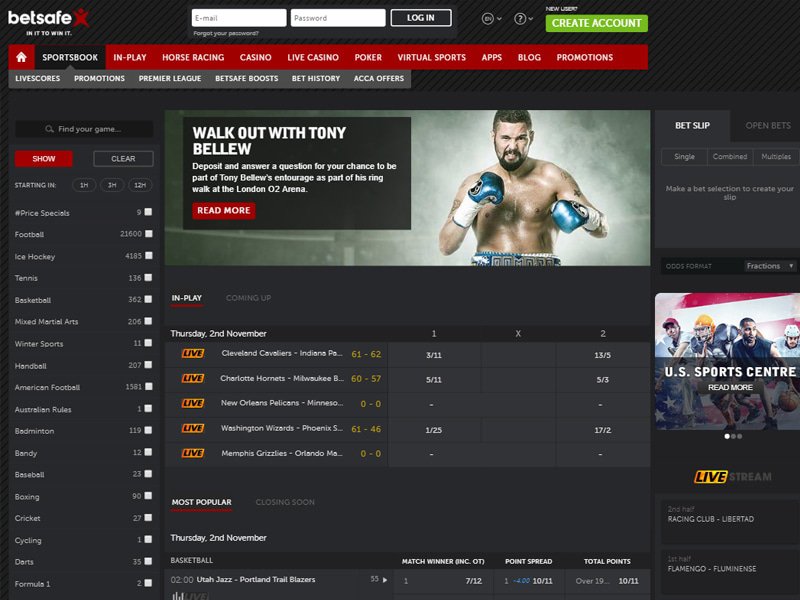Click the Betsafe logo

pos(48,22)
